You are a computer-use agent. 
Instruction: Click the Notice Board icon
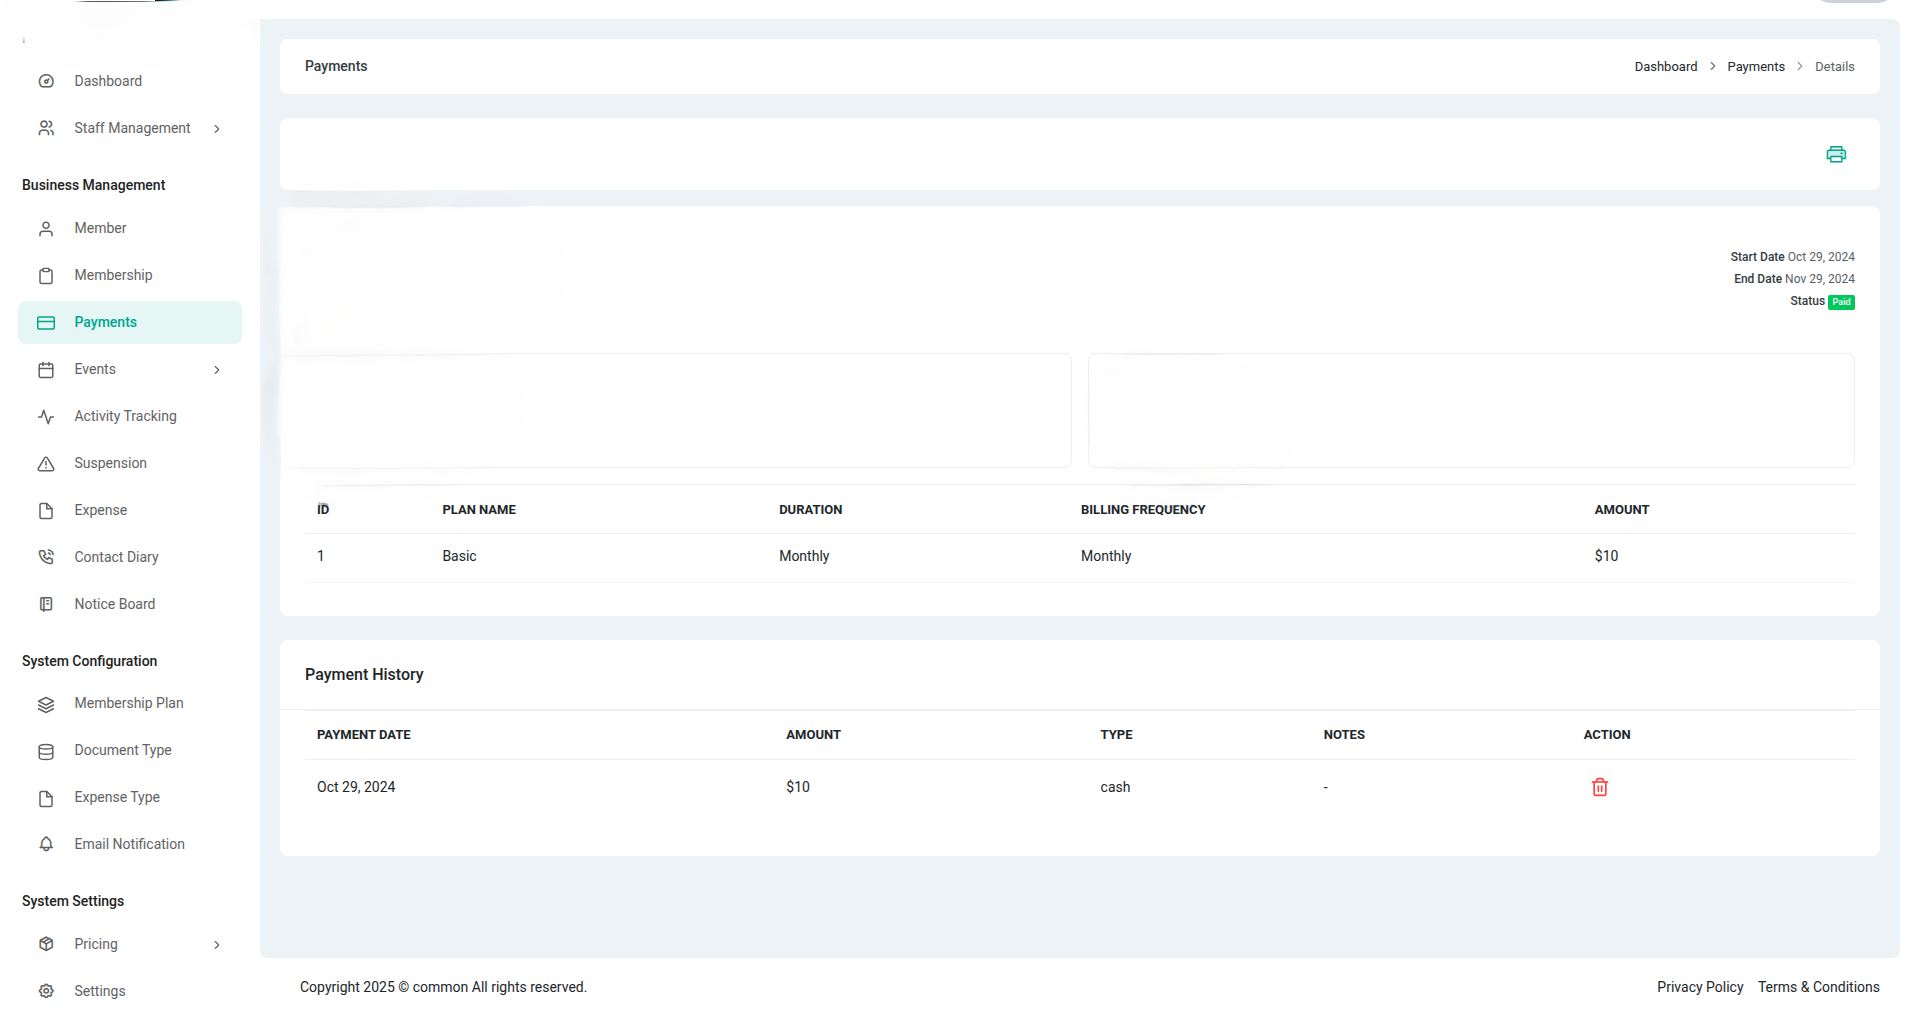pyautogui.click(x=46, y=604)
